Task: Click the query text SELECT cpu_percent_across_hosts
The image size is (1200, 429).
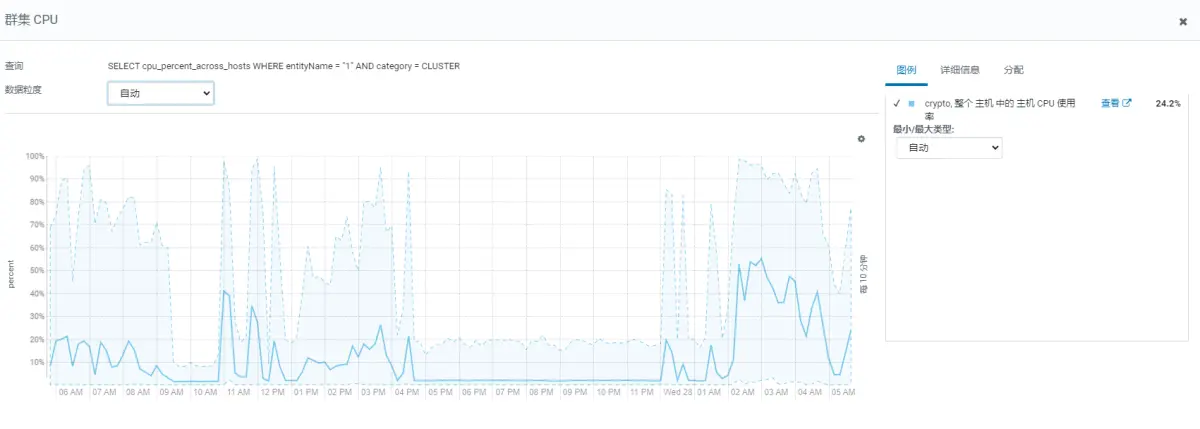Action: tap(284, 66)
